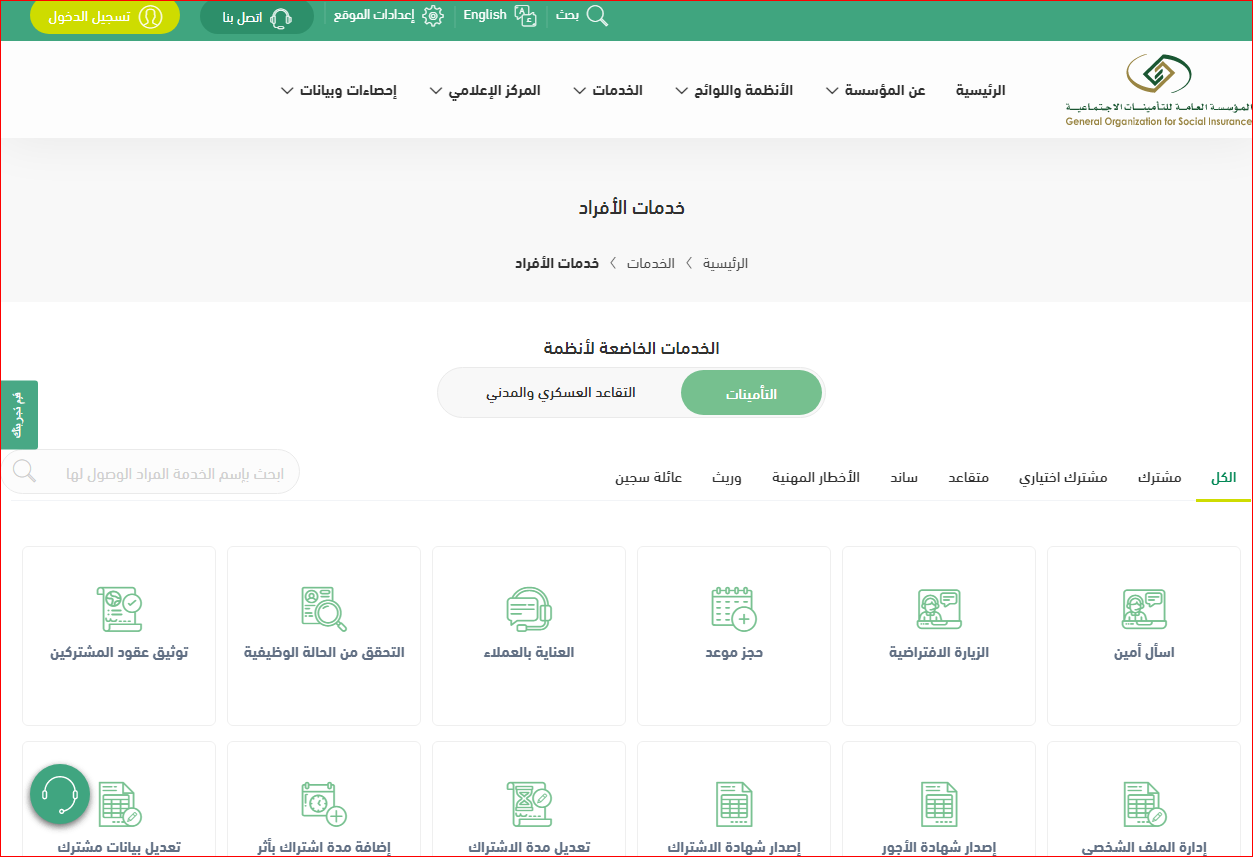Click the floating headset support button
Viewport: 1253px width, 857px height.
(60, 795)
